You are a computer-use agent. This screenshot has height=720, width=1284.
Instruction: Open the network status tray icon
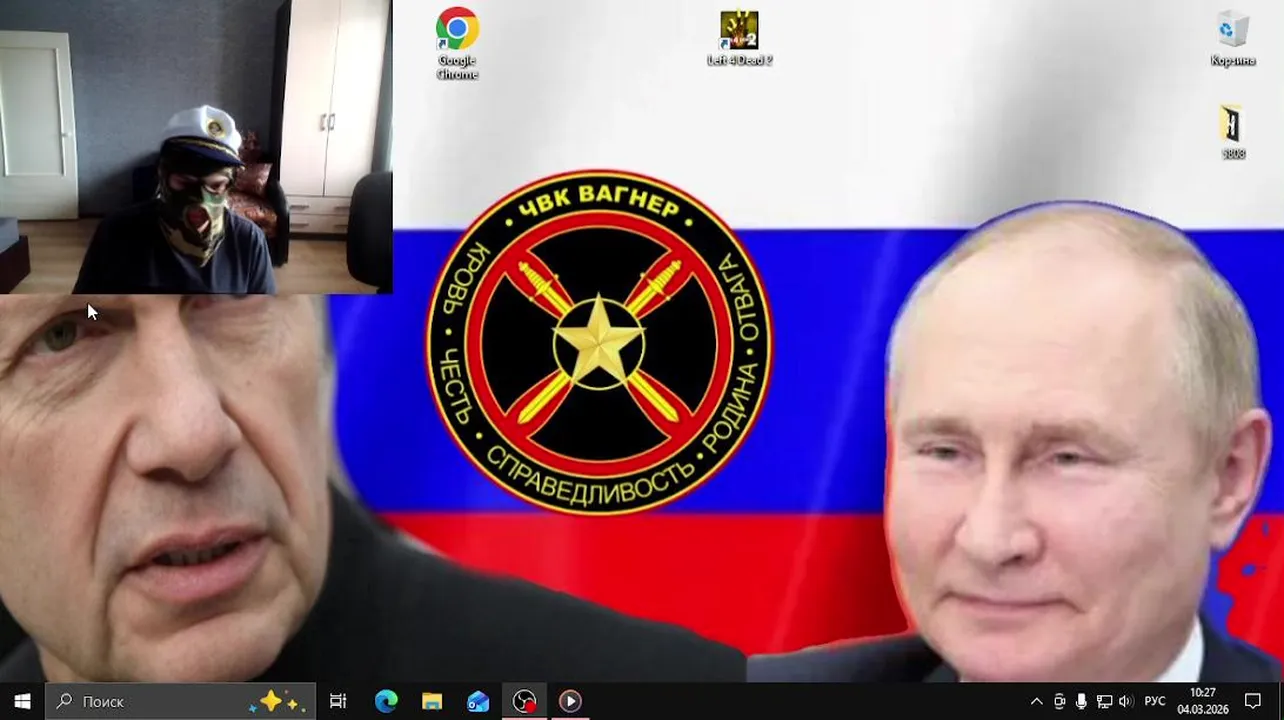coord(1104,701)
